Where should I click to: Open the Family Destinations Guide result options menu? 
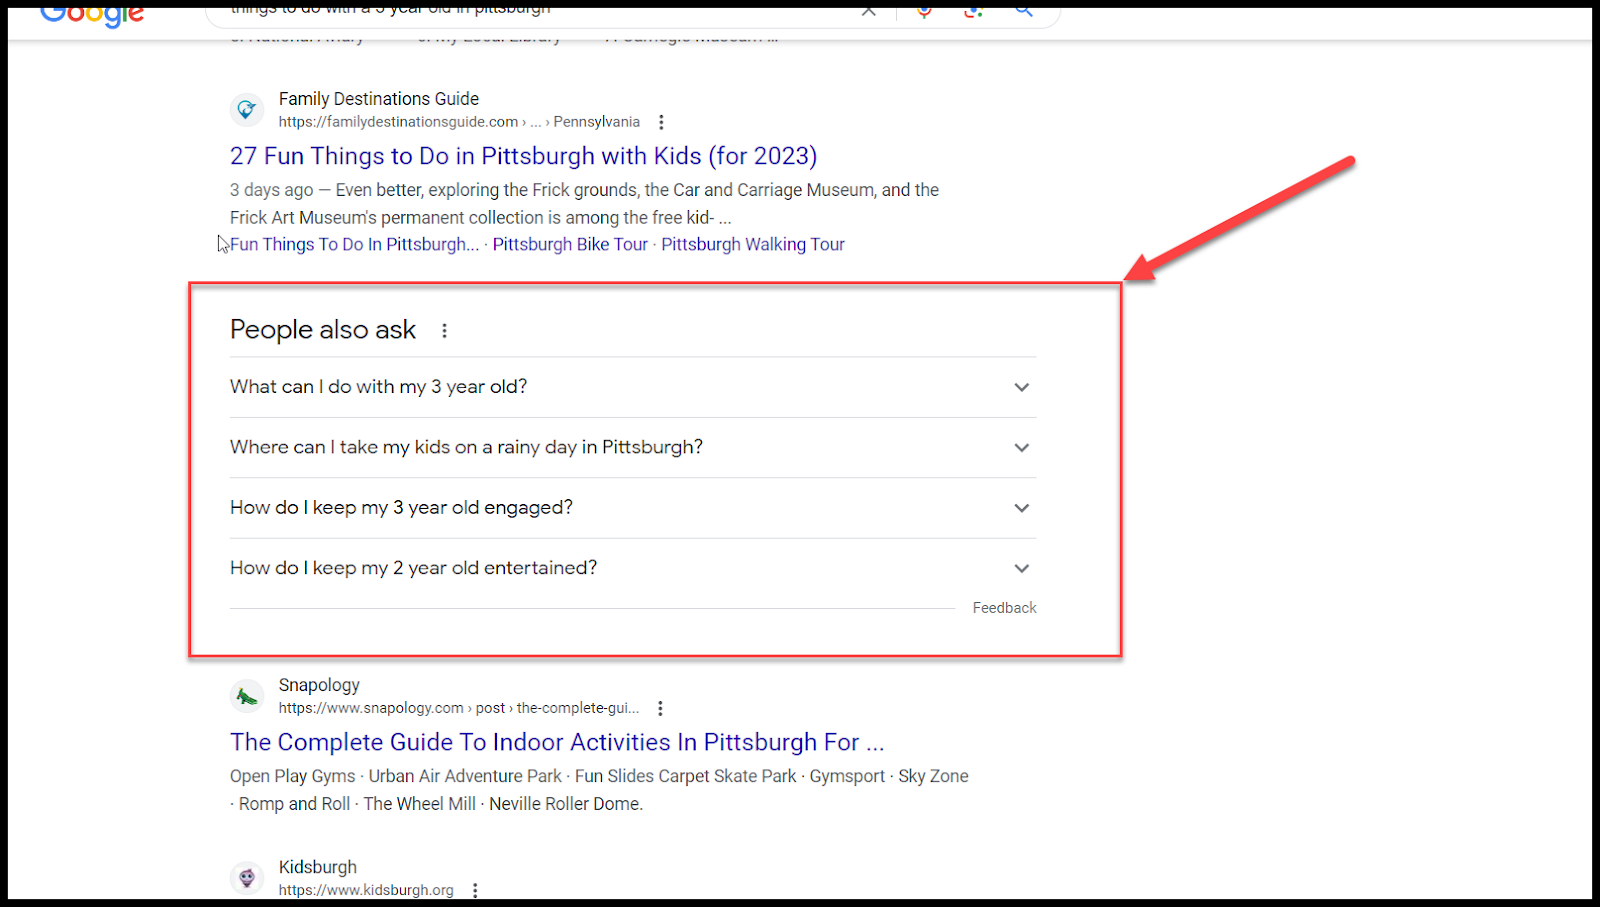coord(661,122)
